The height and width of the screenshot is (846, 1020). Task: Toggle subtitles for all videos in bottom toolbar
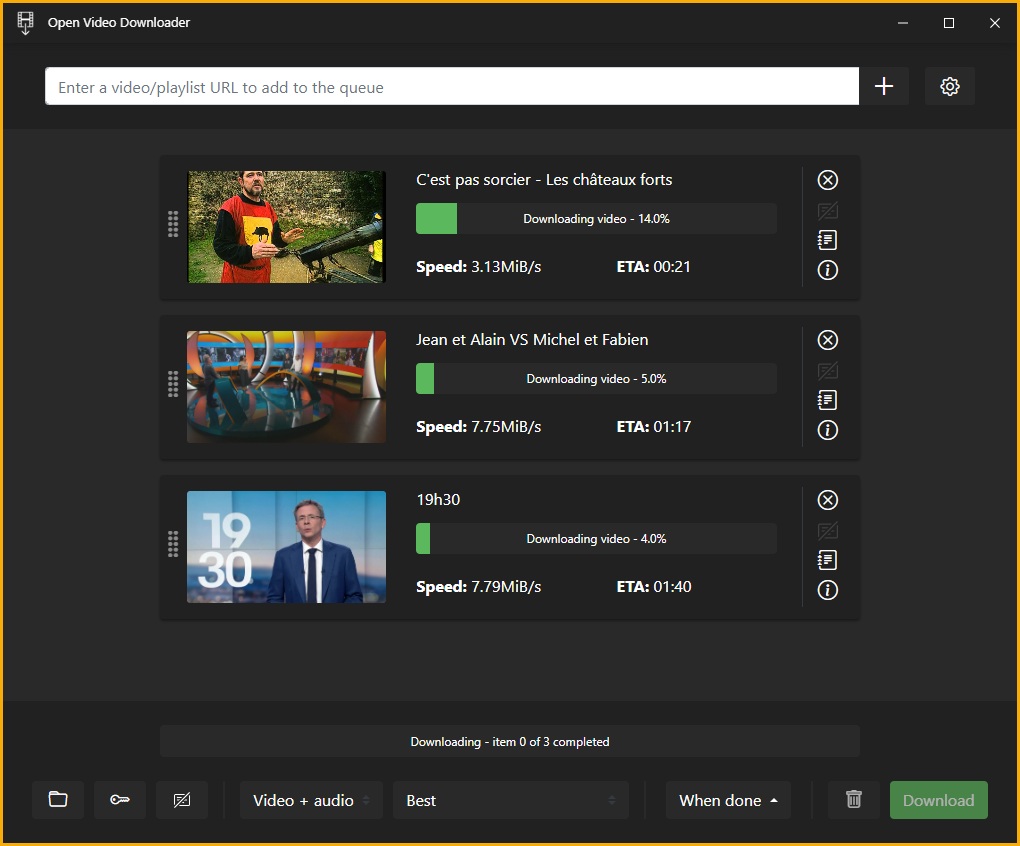tap(182, 800)
